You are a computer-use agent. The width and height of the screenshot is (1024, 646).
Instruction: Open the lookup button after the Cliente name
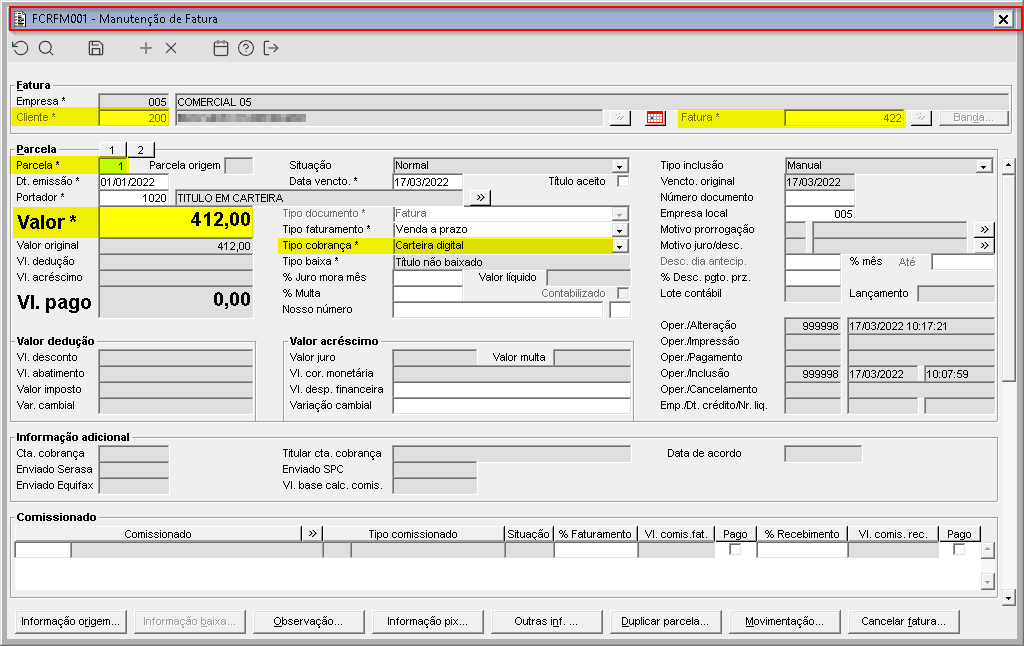tap(620, 118)
